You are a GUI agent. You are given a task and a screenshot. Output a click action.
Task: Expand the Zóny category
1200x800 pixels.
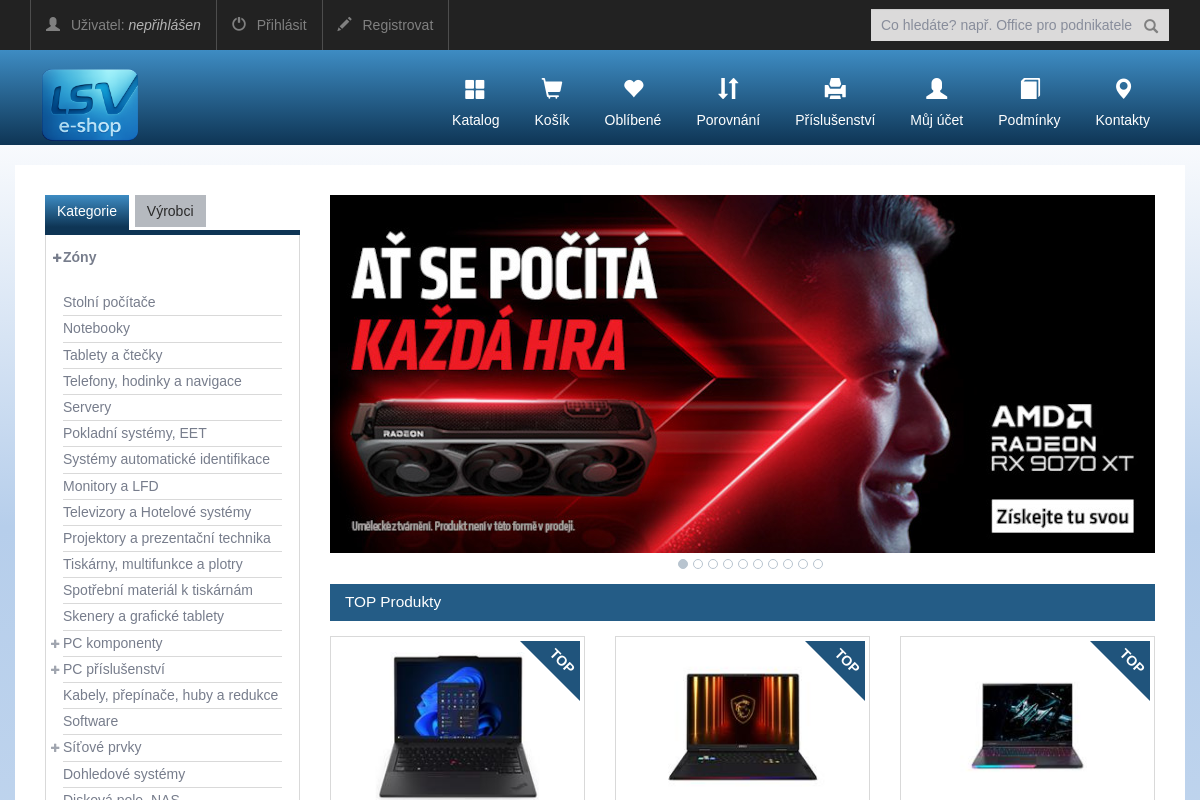coord(57,257)
